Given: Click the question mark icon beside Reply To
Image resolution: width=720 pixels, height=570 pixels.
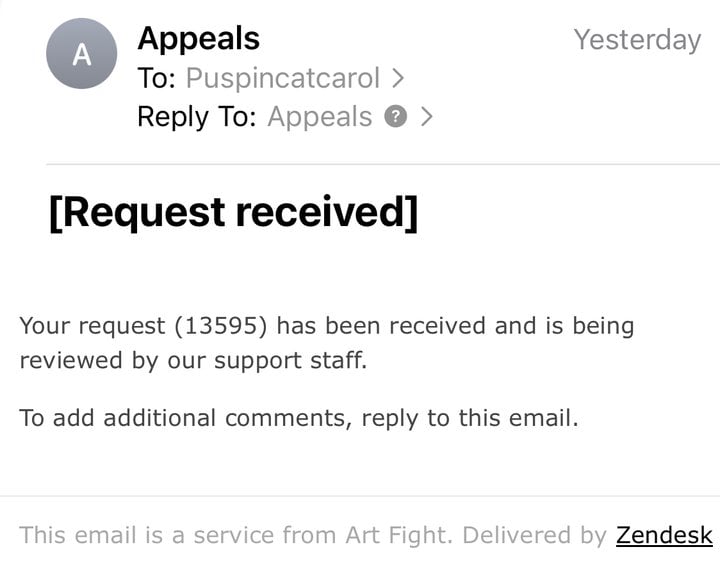Looking at the screenshot, I should tap(395, 116).
